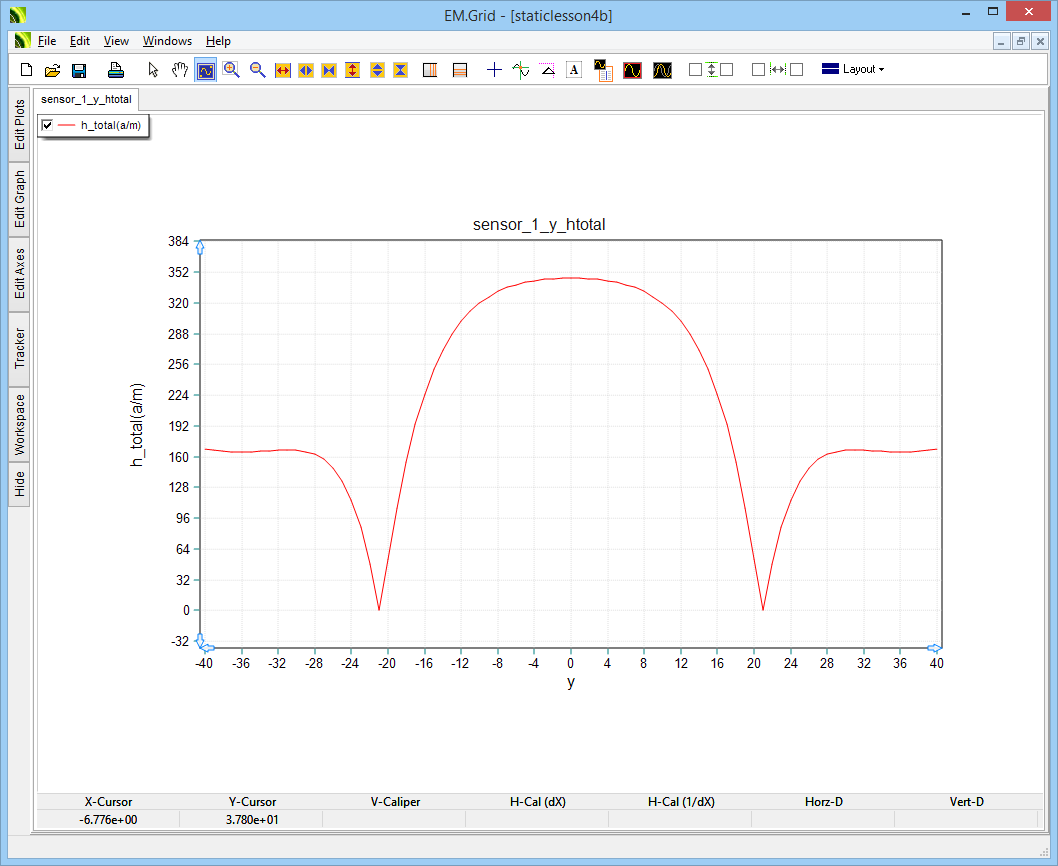Click the Edit Axes side button
Viewport: 1058px width, 866px height.
click(x=20, y=274)
